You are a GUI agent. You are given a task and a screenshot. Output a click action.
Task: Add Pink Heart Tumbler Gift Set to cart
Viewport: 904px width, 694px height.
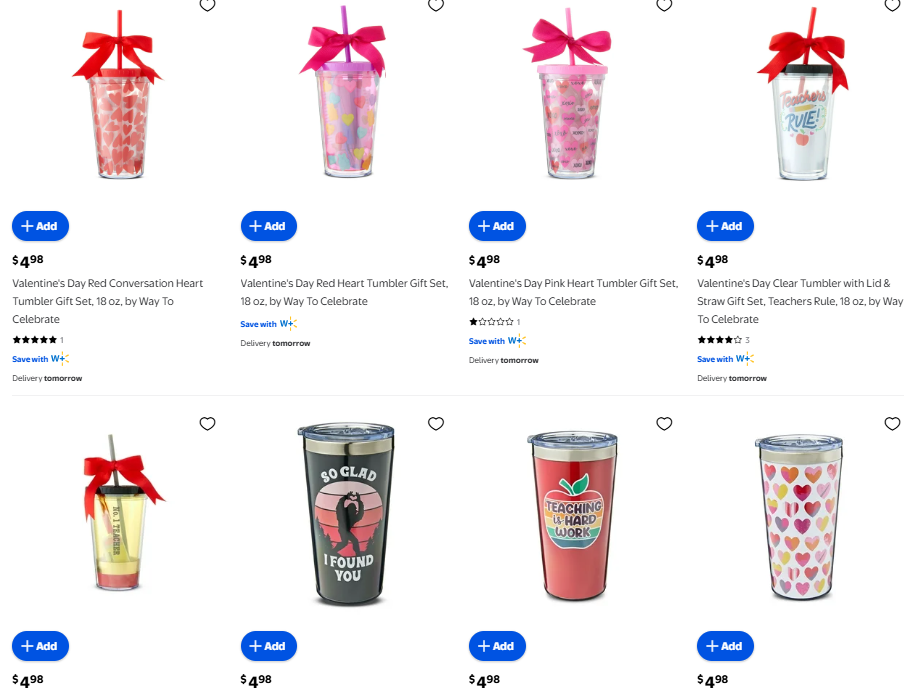point(497,226)
